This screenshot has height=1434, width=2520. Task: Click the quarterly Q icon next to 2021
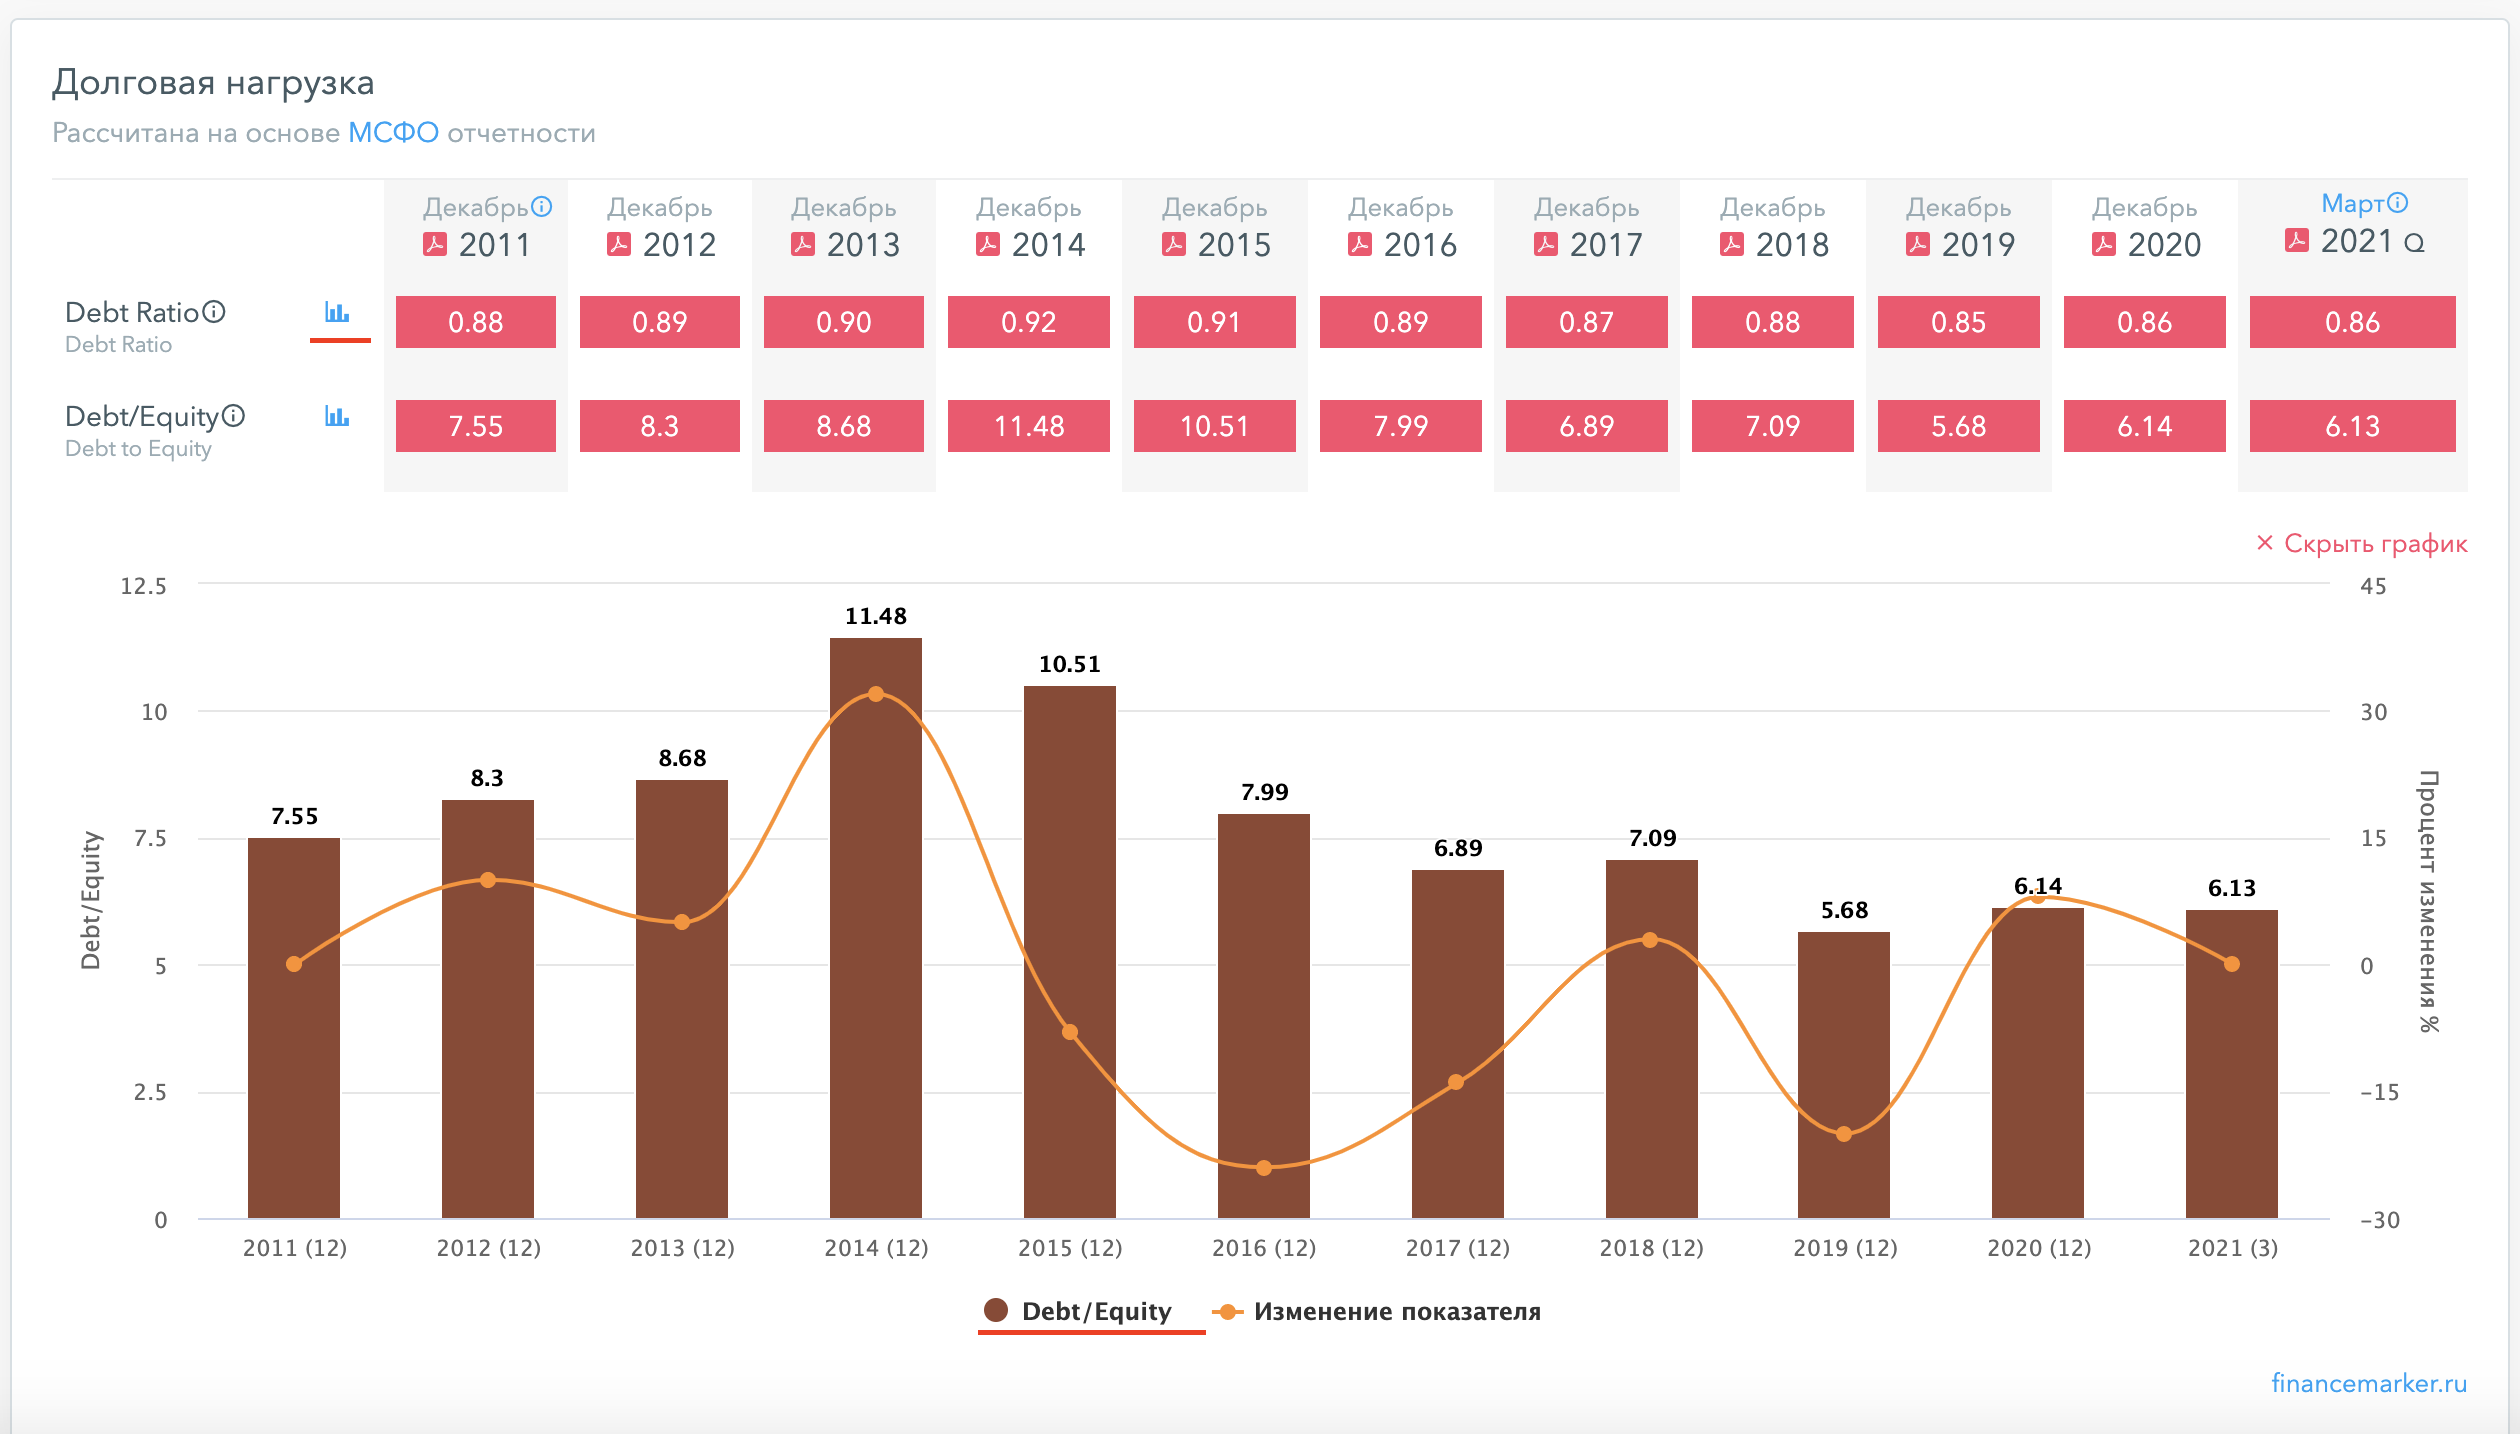2414,243
